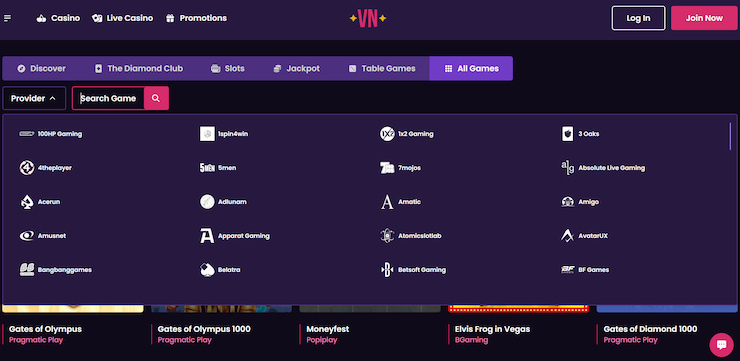Click the 100HP Gaming logo icon
Viewport: 740px width, 361px height.
tap(27, 134)
